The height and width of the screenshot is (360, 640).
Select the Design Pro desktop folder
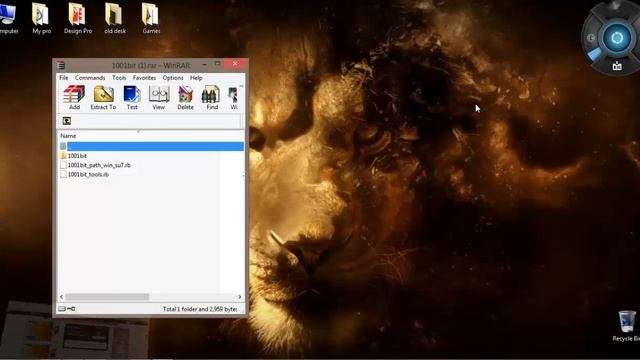pos(78,18)
